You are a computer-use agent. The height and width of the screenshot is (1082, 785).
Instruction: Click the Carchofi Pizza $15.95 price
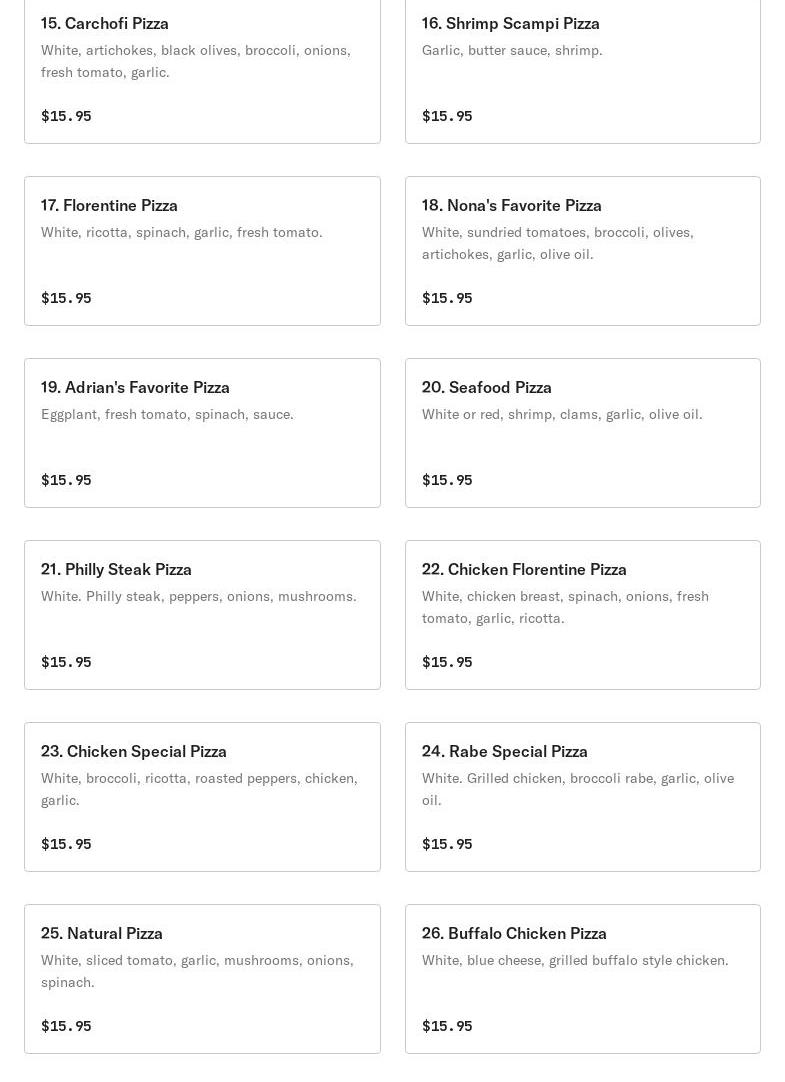coord(66,116)
